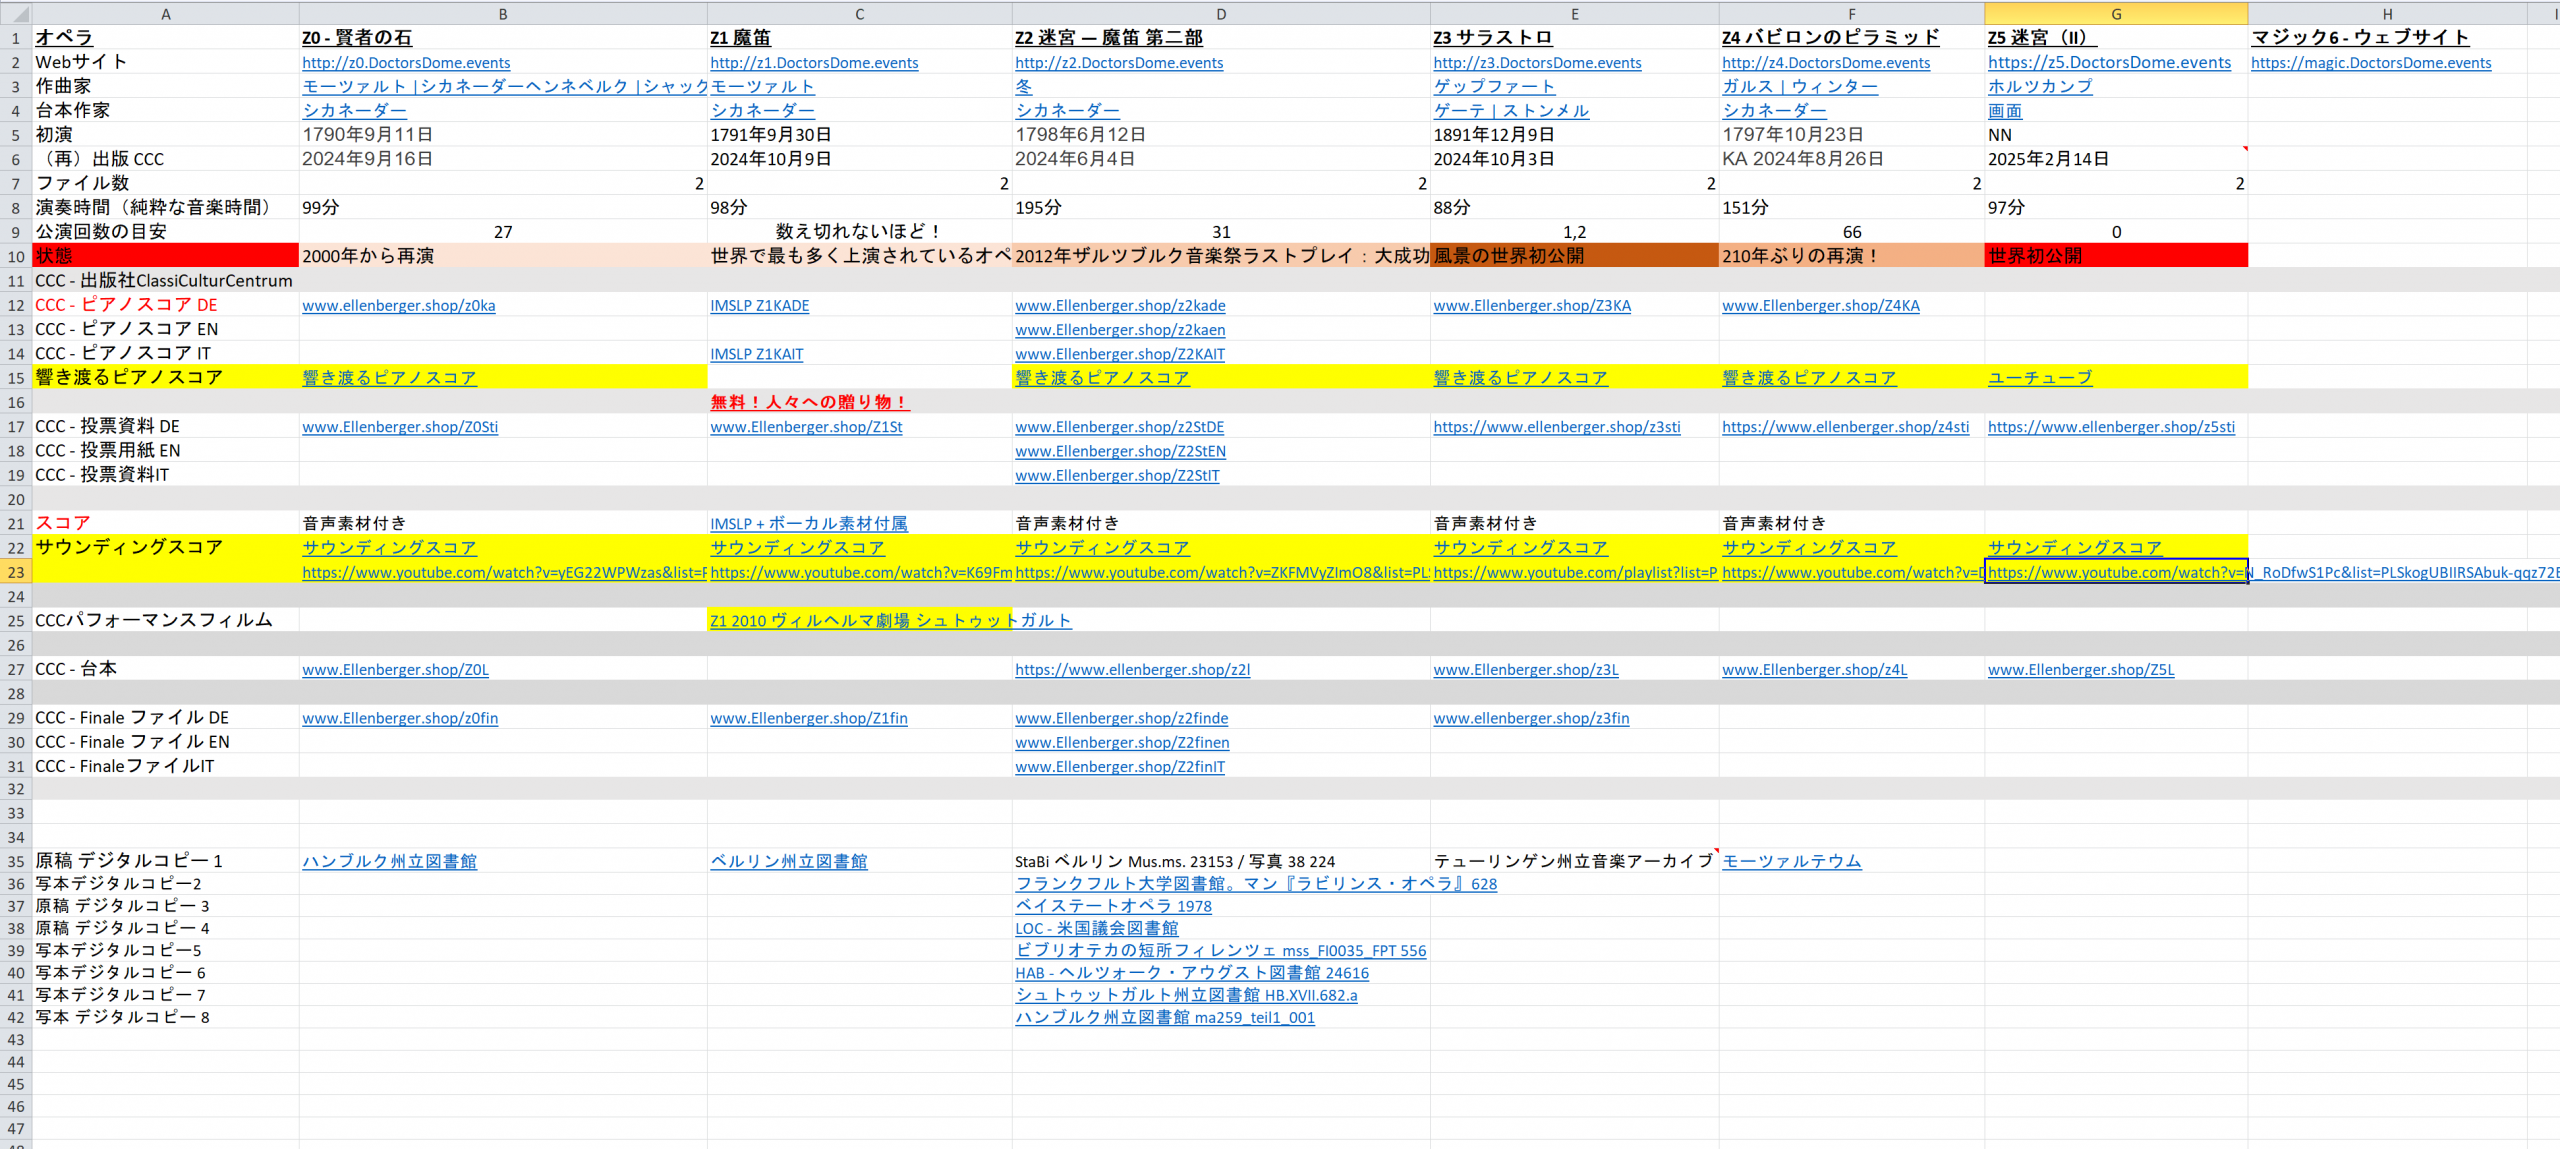
Task: Open www.Ellenberger.shop/Z0Sti link
Action: [400, 426]
